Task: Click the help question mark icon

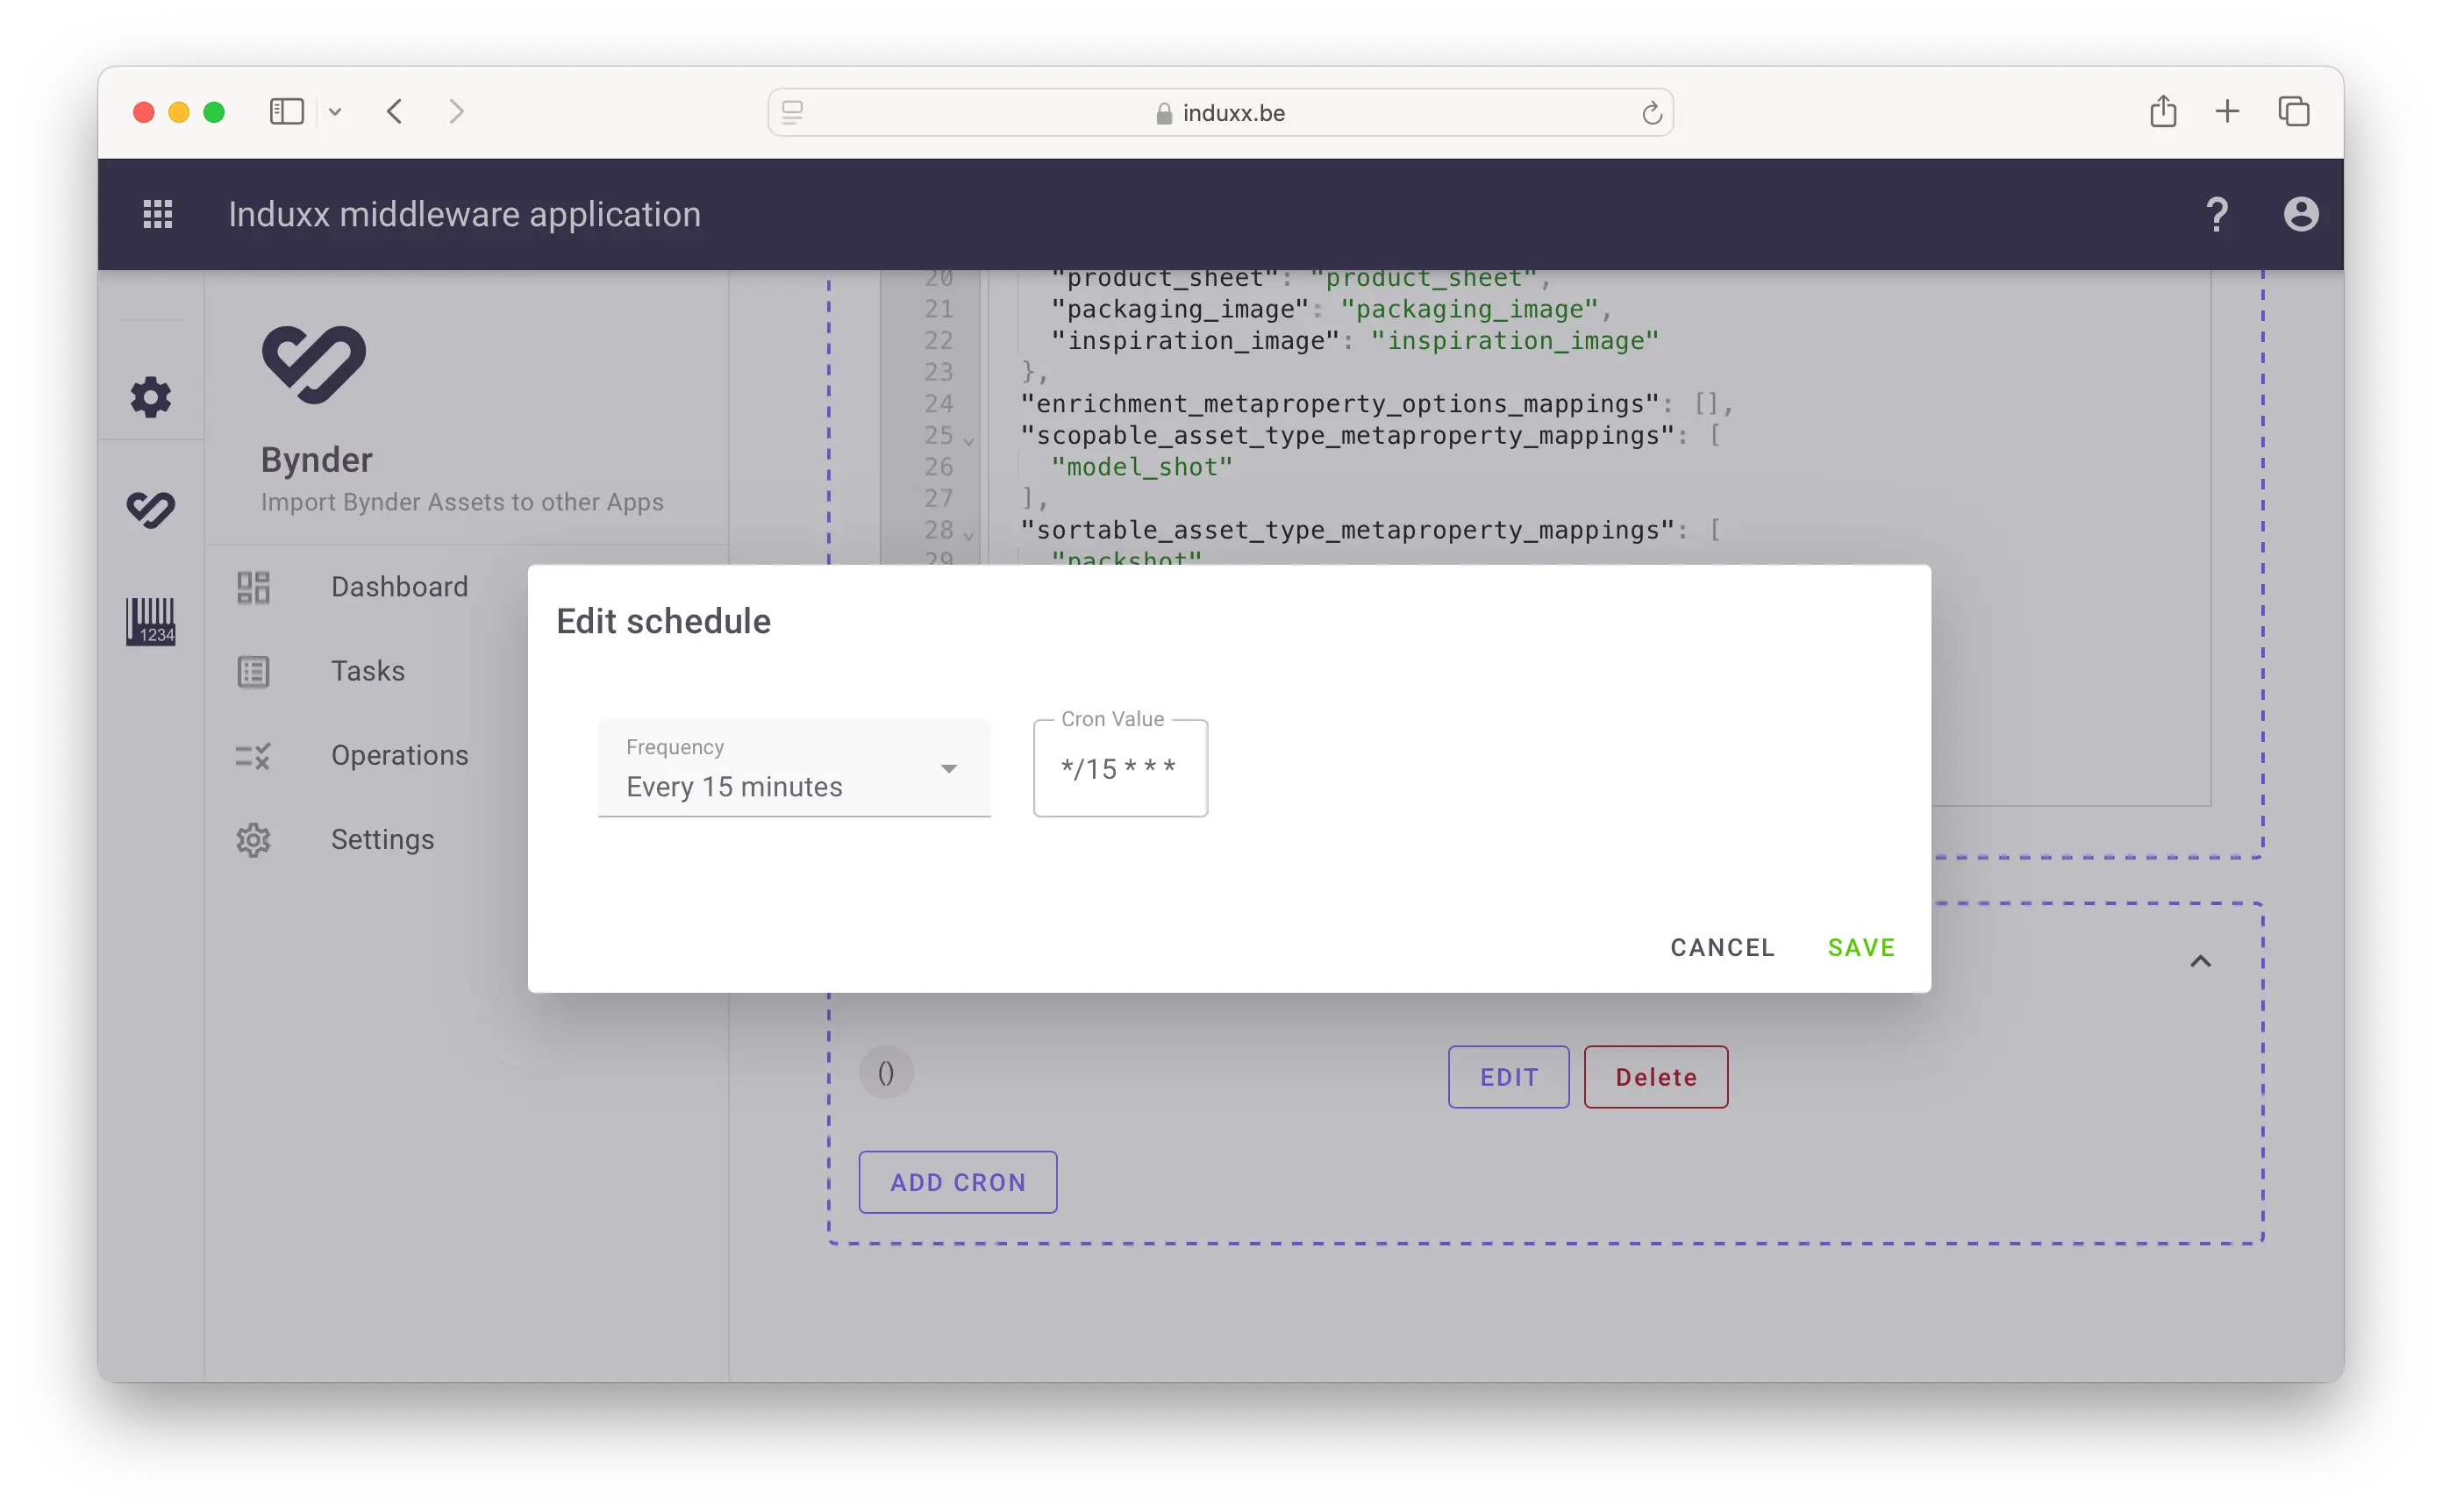Action: 2216,214
